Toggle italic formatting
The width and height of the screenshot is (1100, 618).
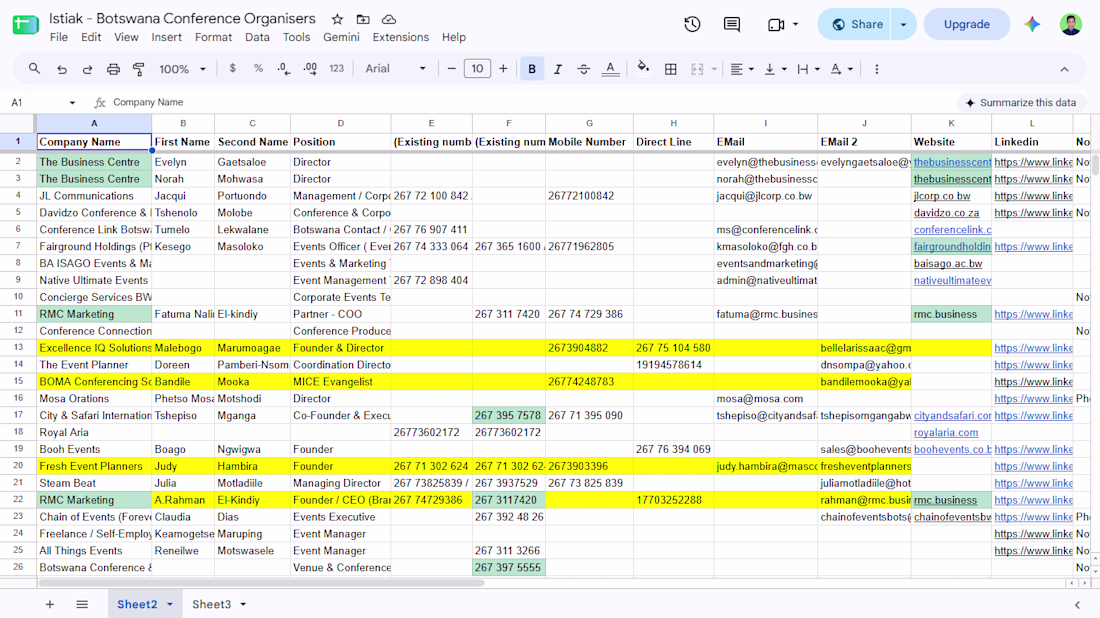(558, 69)
